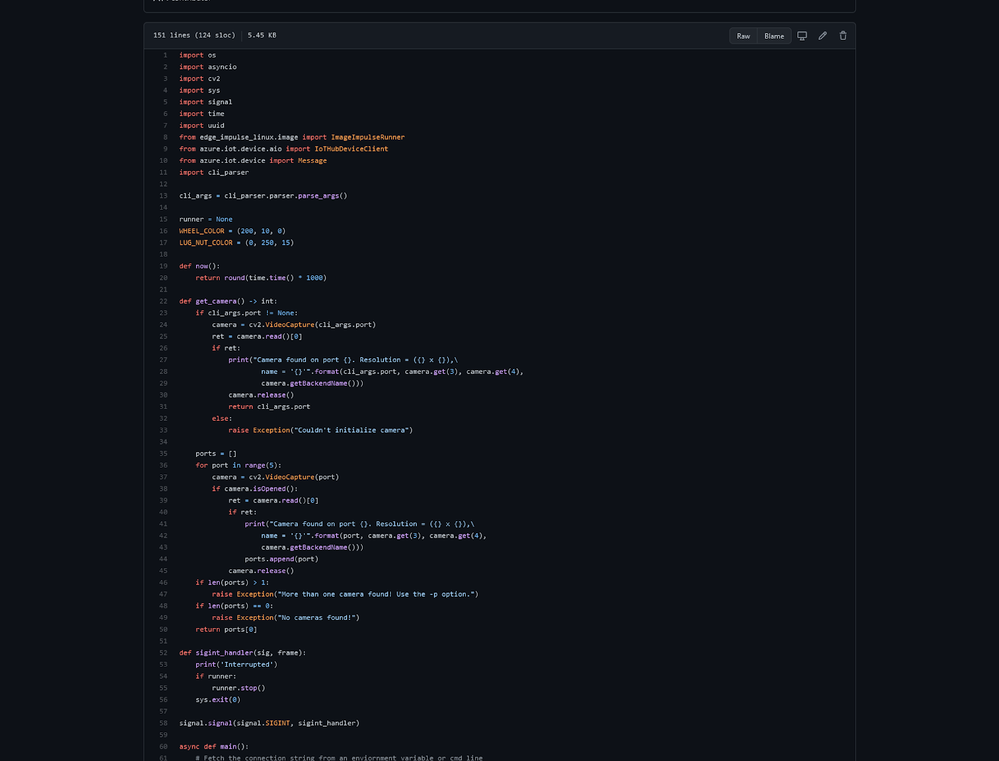Open this file in GitHub Desktop icon
The width and height of the screenshot is (999, 761).
pyautogui.click(x=802, y=36)
